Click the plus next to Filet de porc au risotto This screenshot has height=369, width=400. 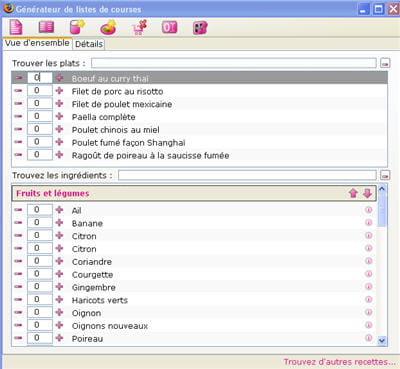(x=59, y=91)
